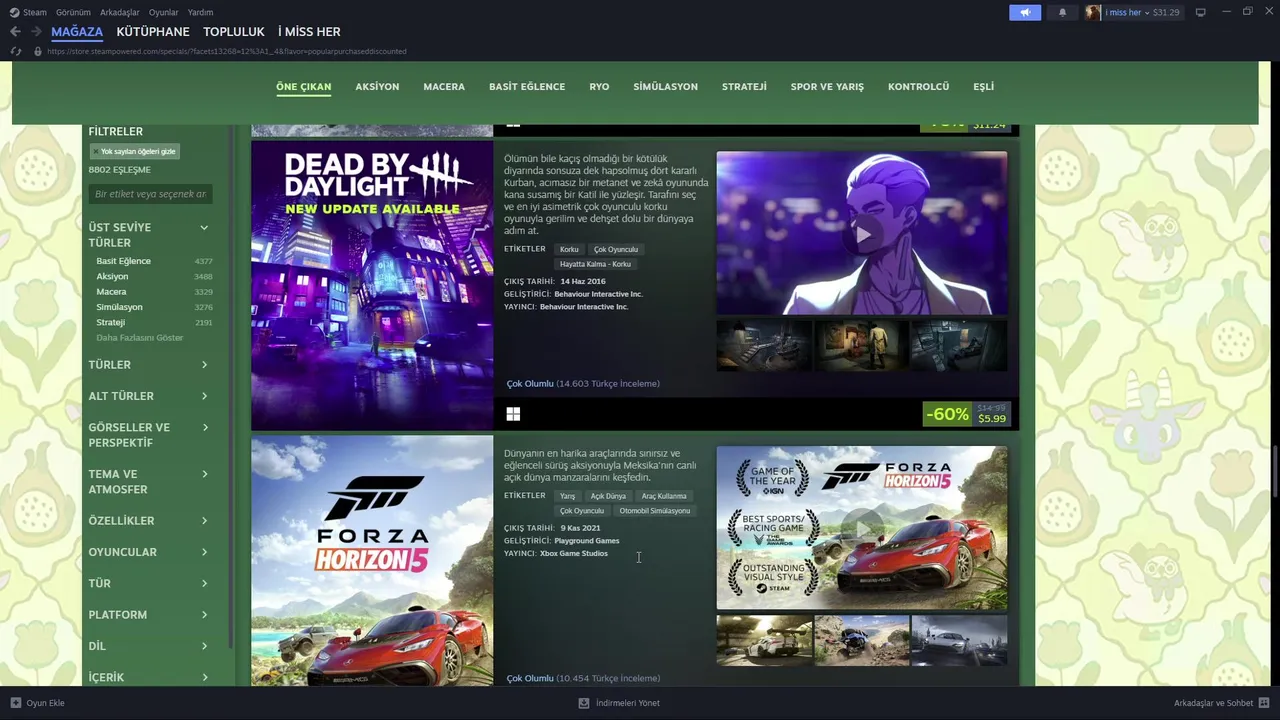
Task: Switch to the KÜTÜPHANE tab
Action: coord(153,32)
